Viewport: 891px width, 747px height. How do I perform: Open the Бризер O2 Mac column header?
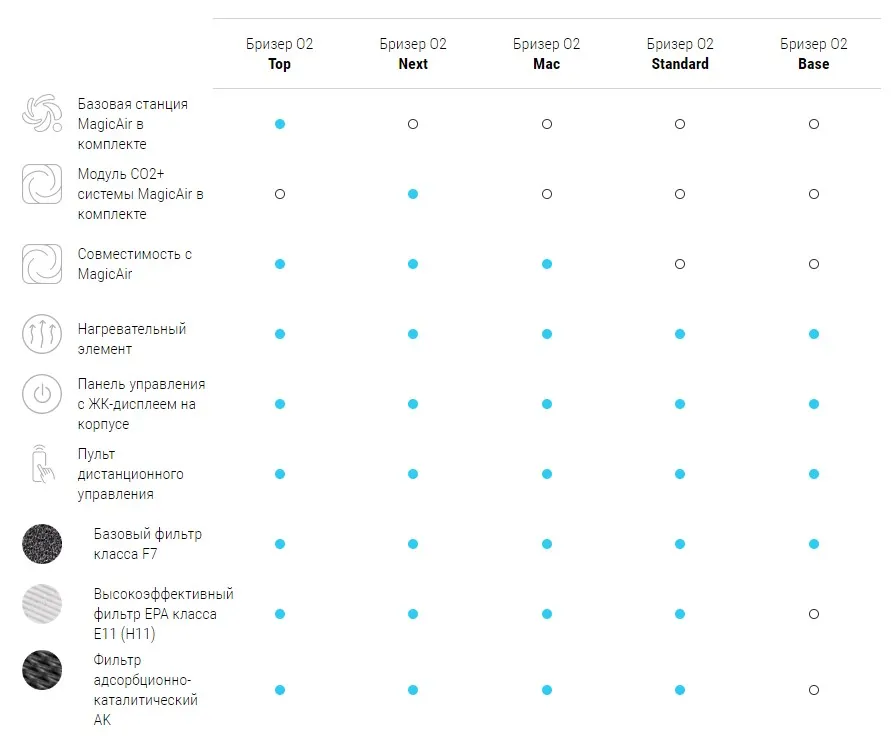click(x=547, y=54)
